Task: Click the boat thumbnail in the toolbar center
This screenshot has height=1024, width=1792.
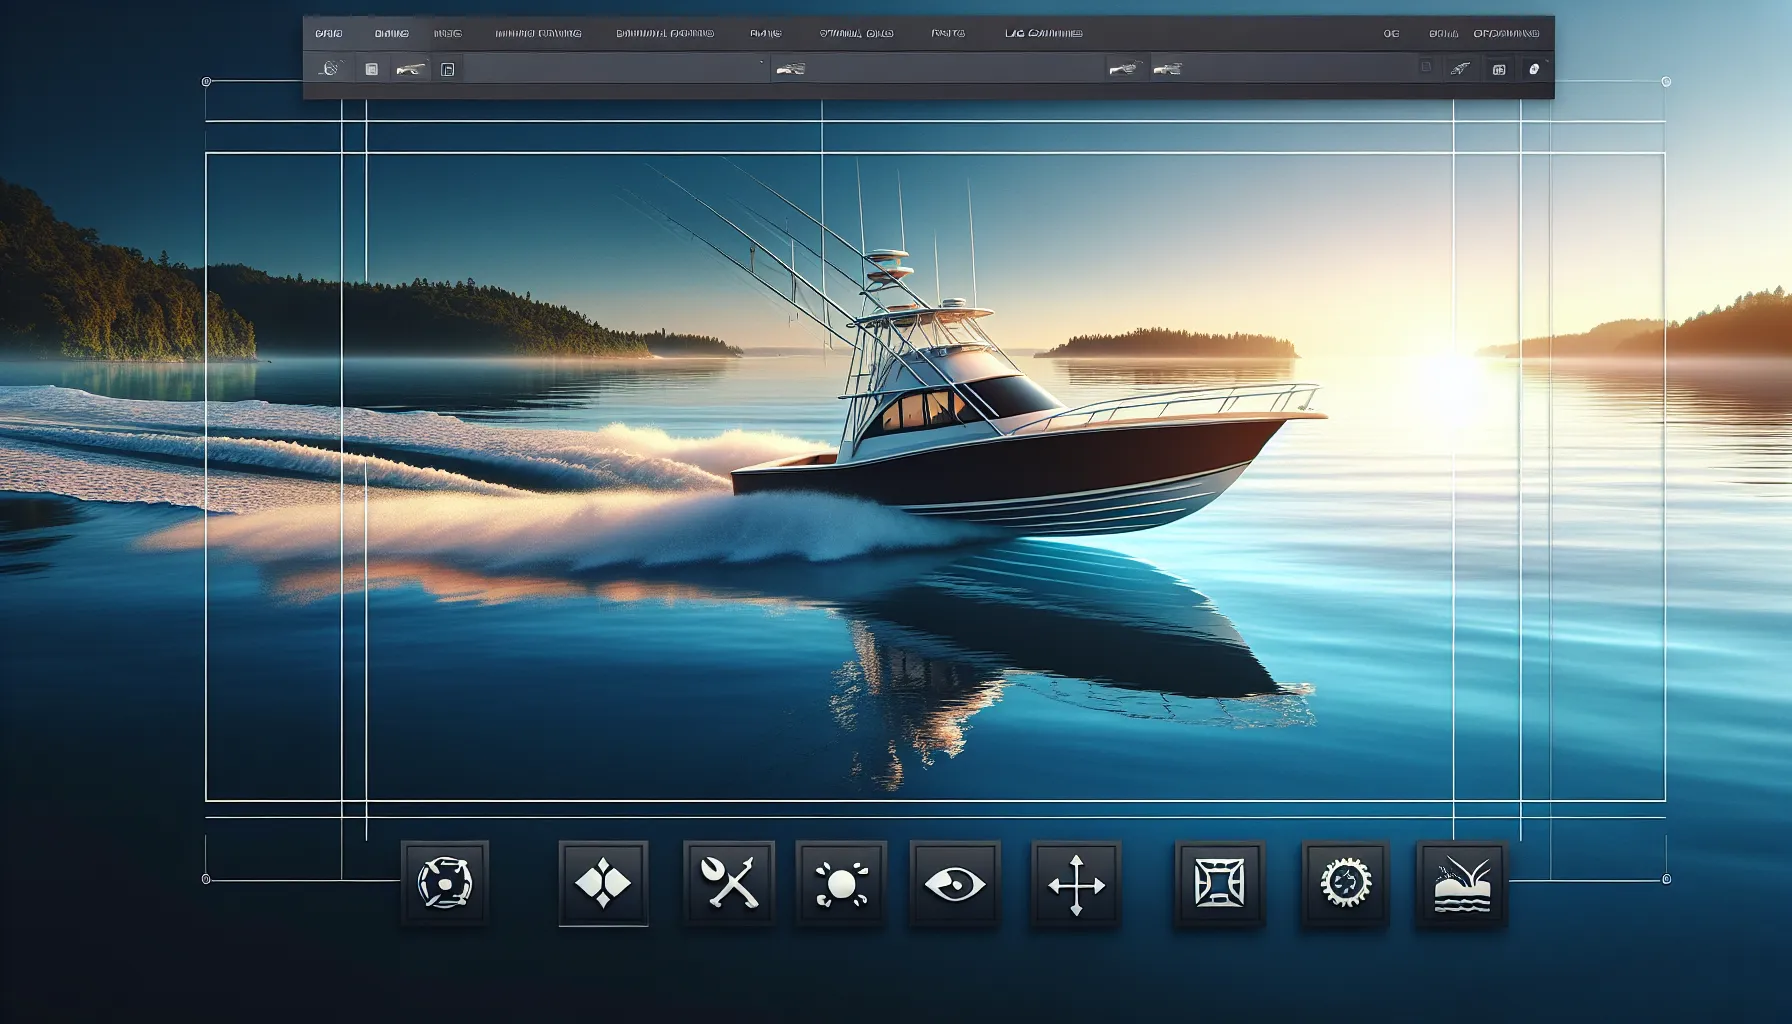Action: pos(790,69)
